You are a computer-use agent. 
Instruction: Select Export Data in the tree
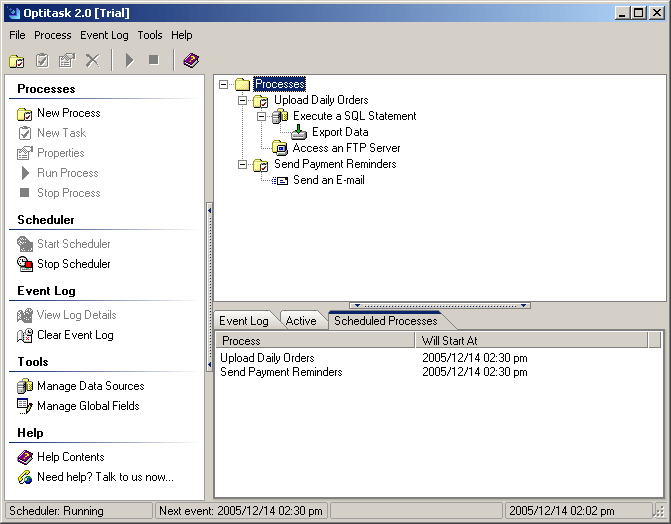click(x=340, y=132)
